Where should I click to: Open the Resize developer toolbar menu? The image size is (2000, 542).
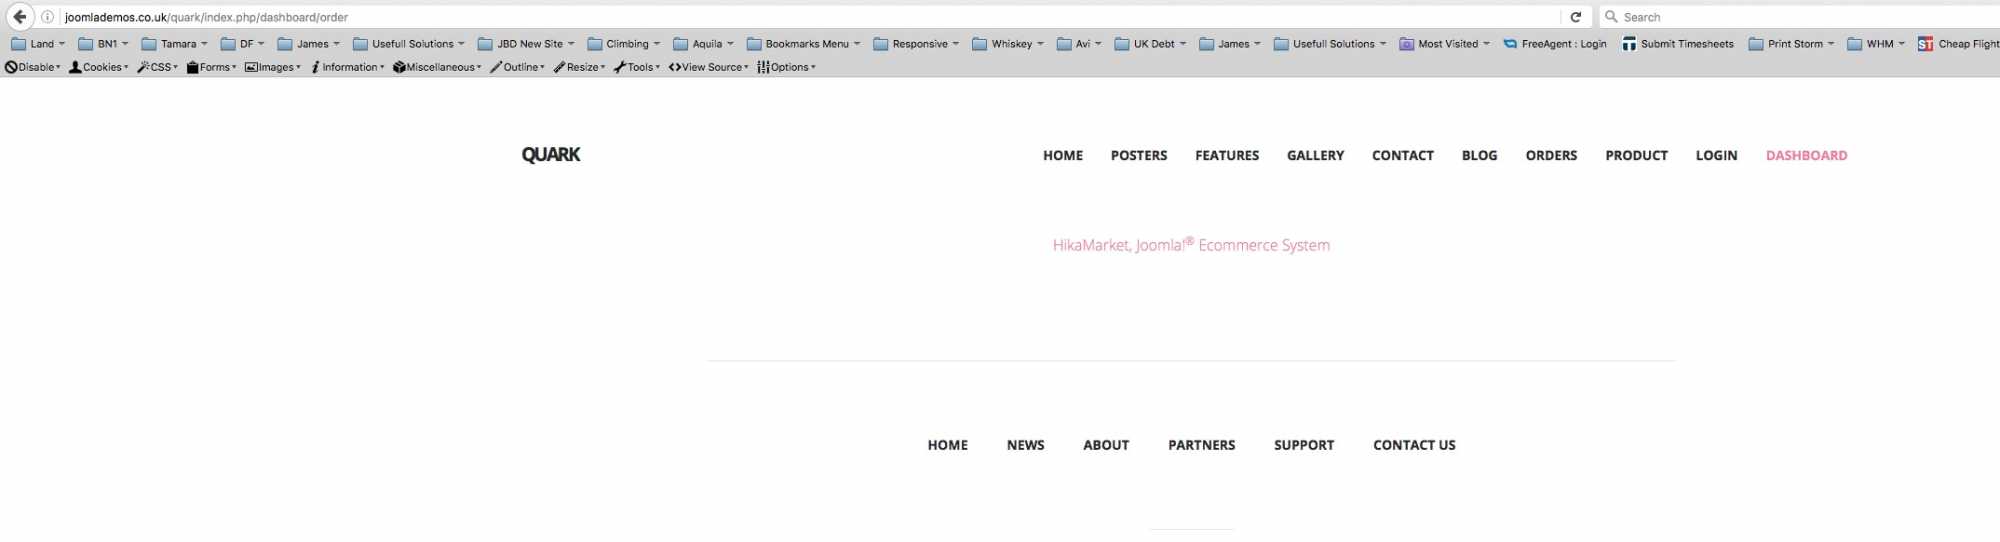[580, 67]
